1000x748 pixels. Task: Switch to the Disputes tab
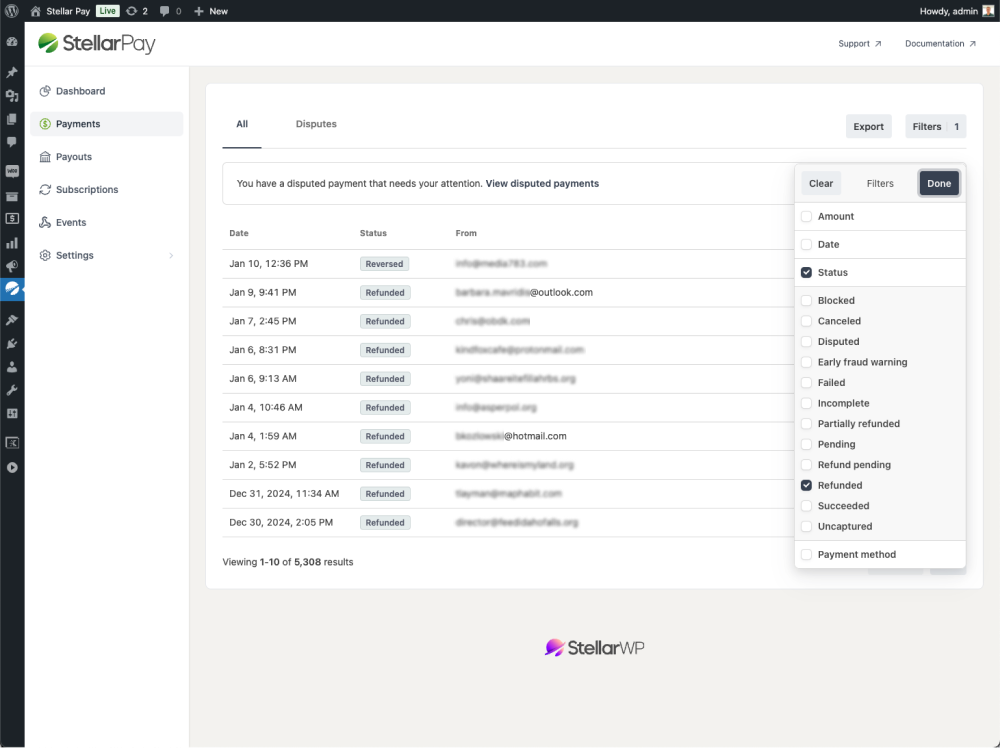[316, 125]
